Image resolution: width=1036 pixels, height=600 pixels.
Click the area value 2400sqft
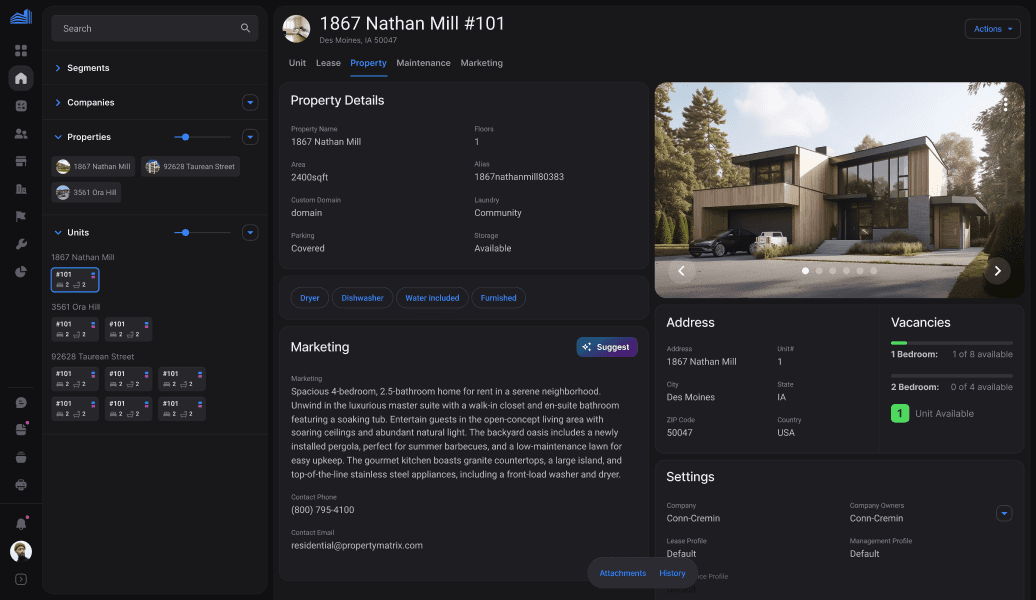click(x=309, y=177)
